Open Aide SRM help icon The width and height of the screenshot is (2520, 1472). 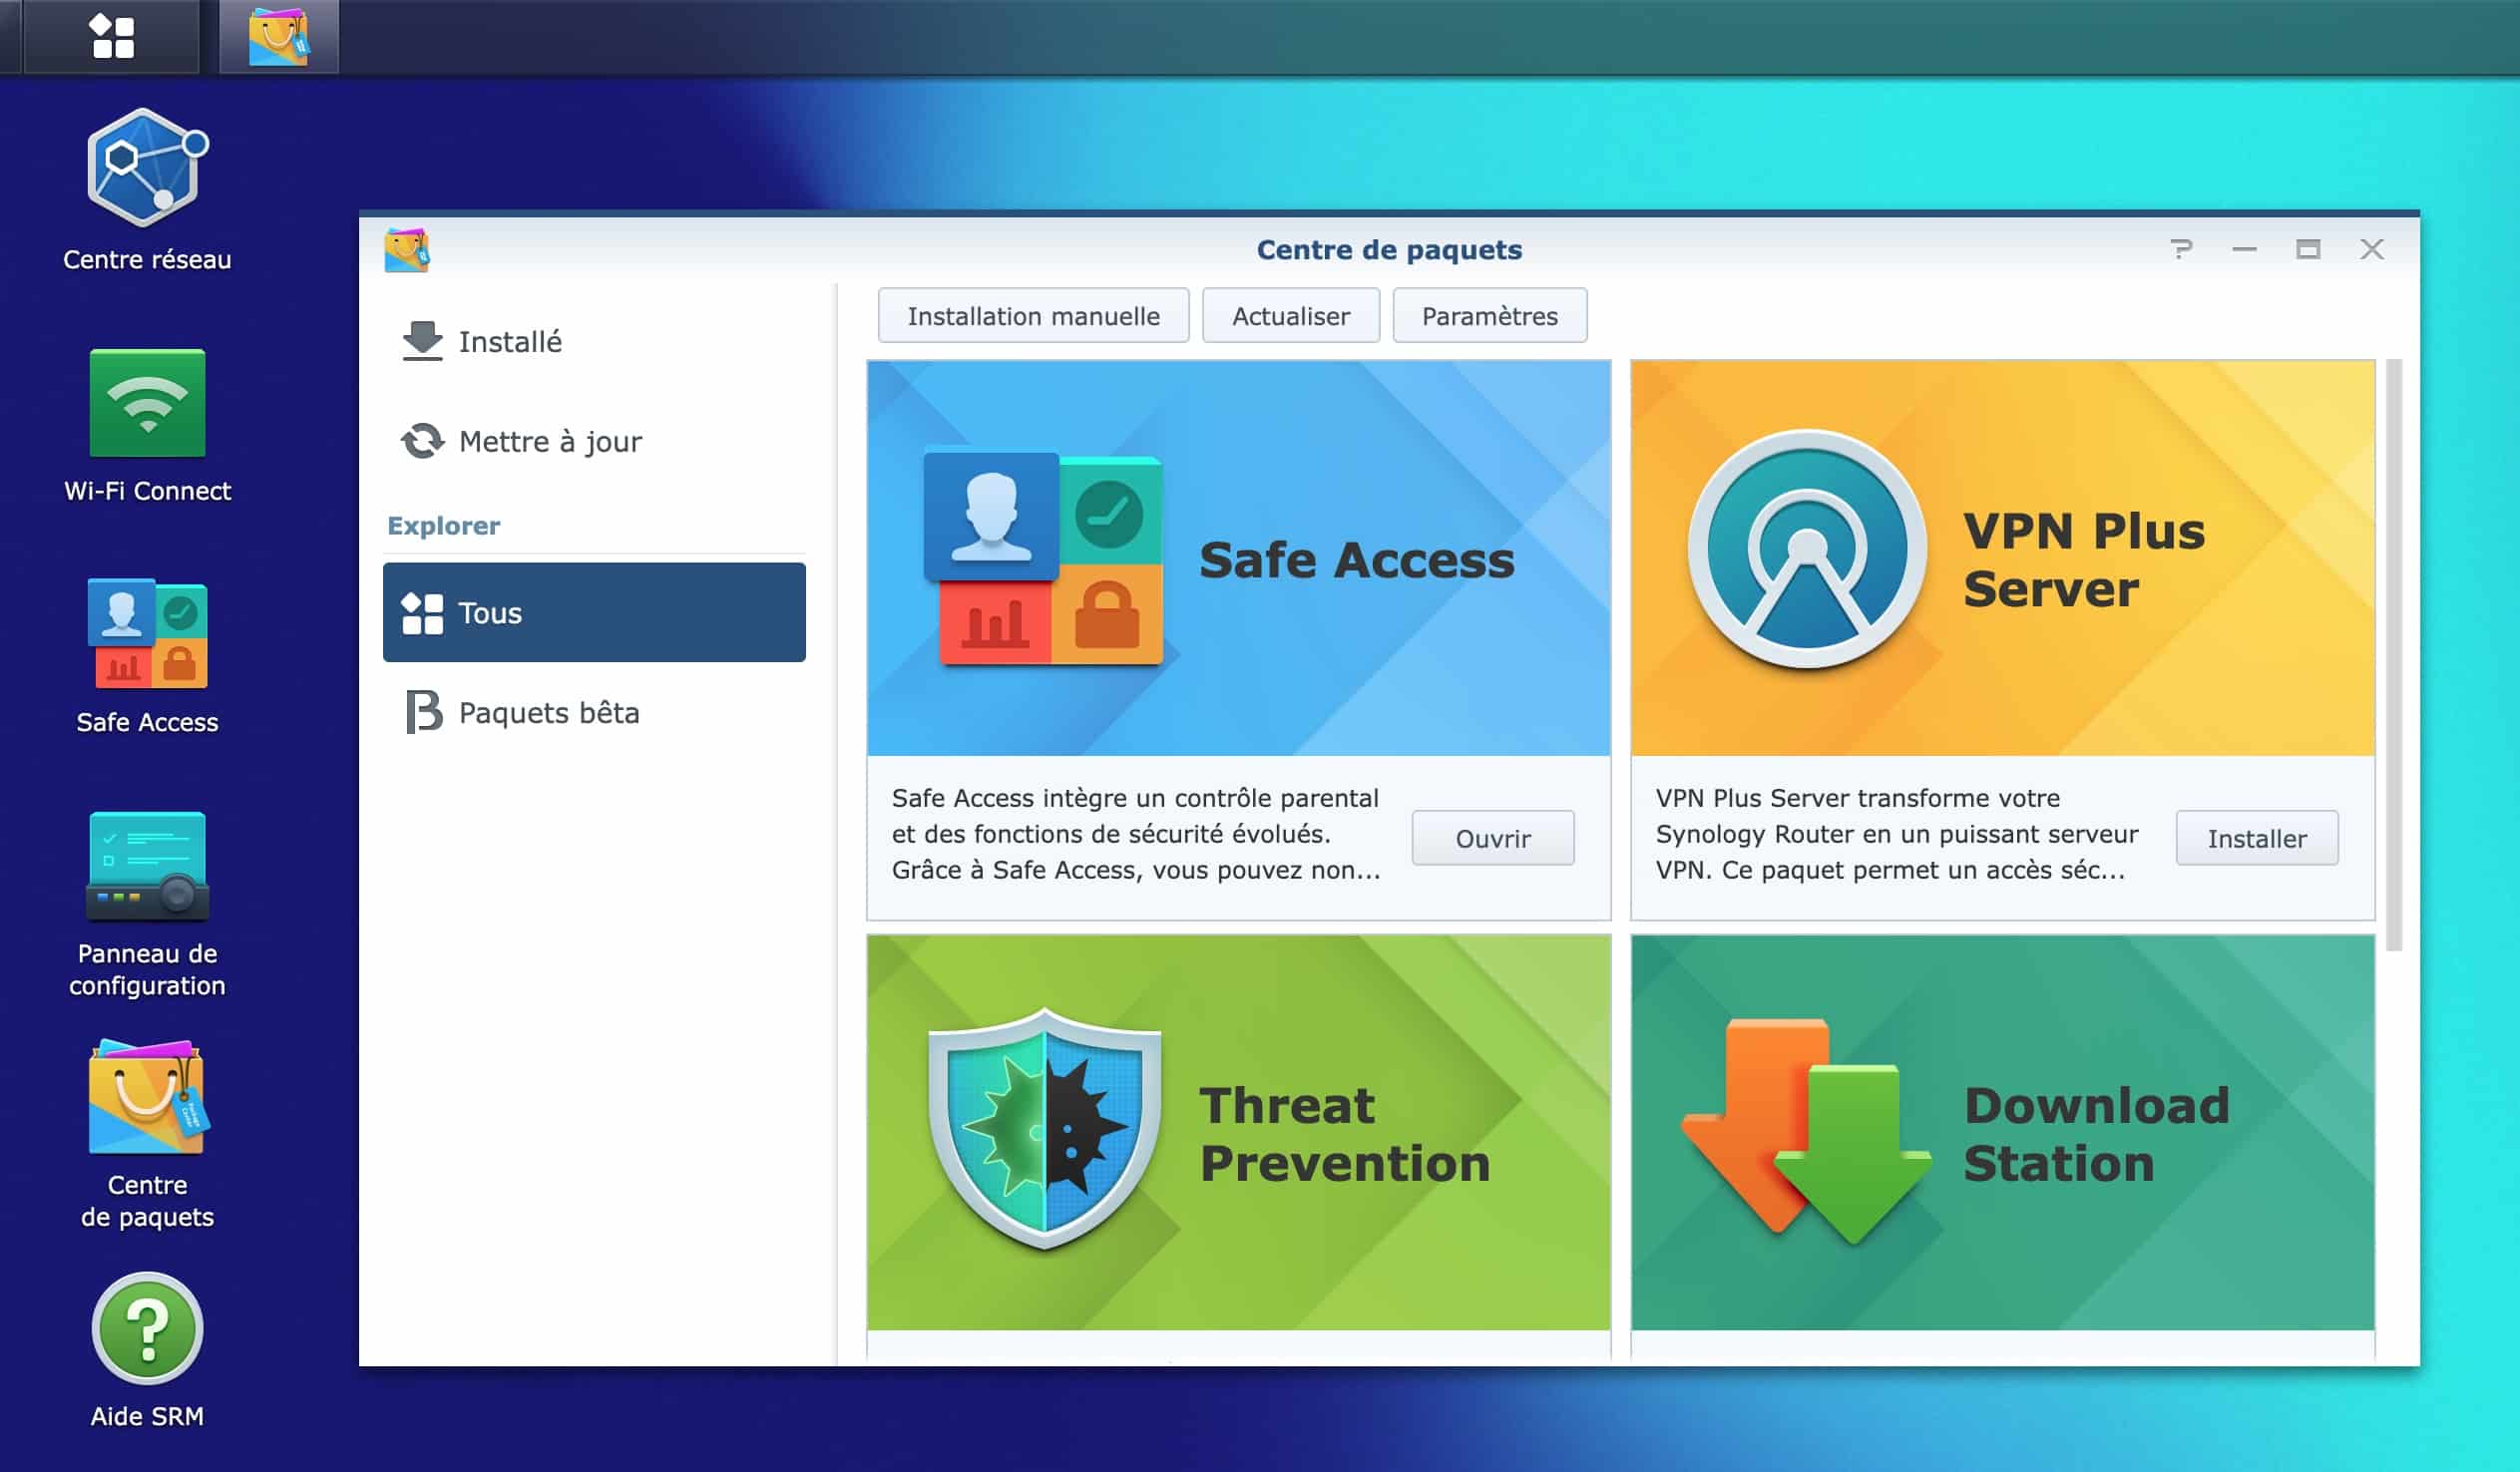(147, 1350)
